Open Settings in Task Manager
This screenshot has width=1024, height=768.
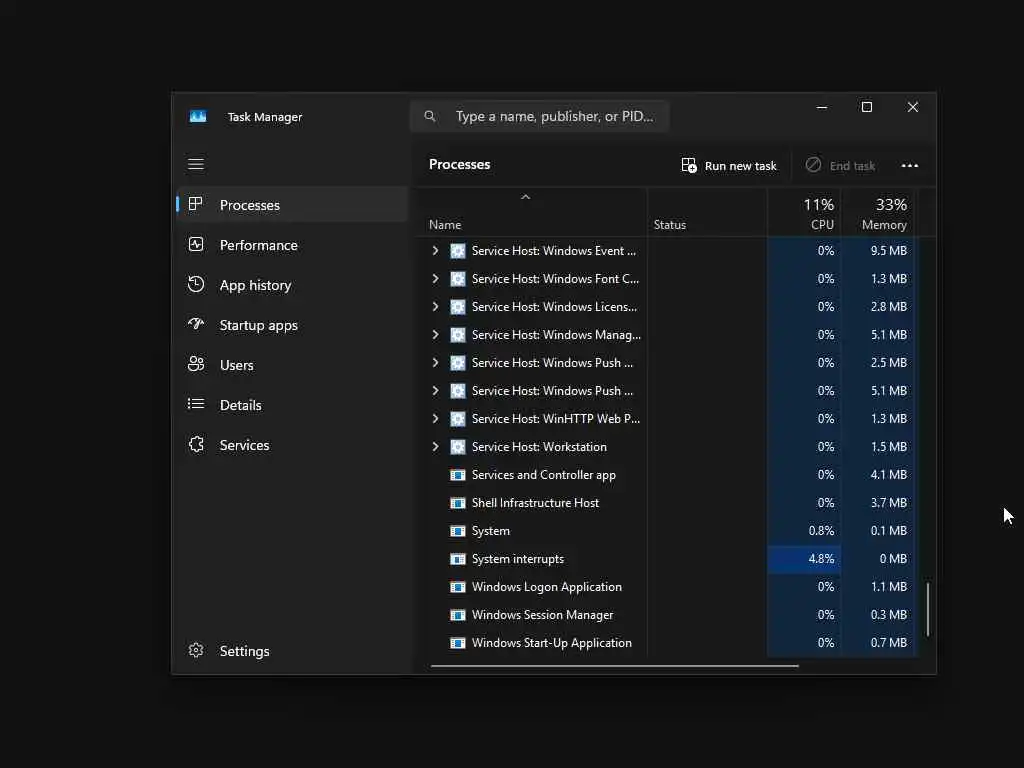293,650
